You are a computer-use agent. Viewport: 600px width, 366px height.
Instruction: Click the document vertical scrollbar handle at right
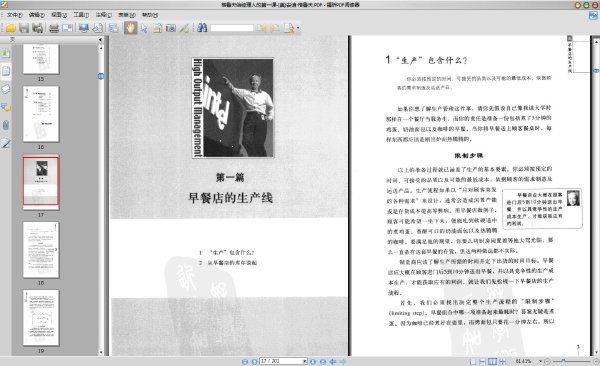pos(596,71)
